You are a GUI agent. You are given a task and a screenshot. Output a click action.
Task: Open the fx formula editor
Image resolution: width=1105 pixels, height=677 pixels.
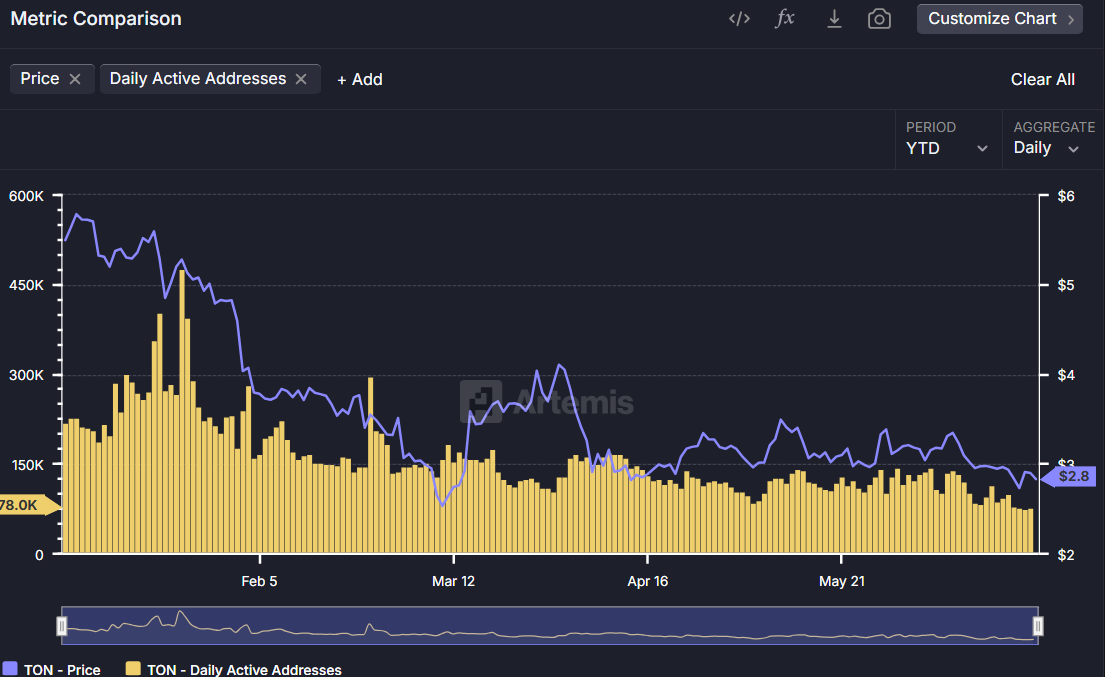point(786,19)
